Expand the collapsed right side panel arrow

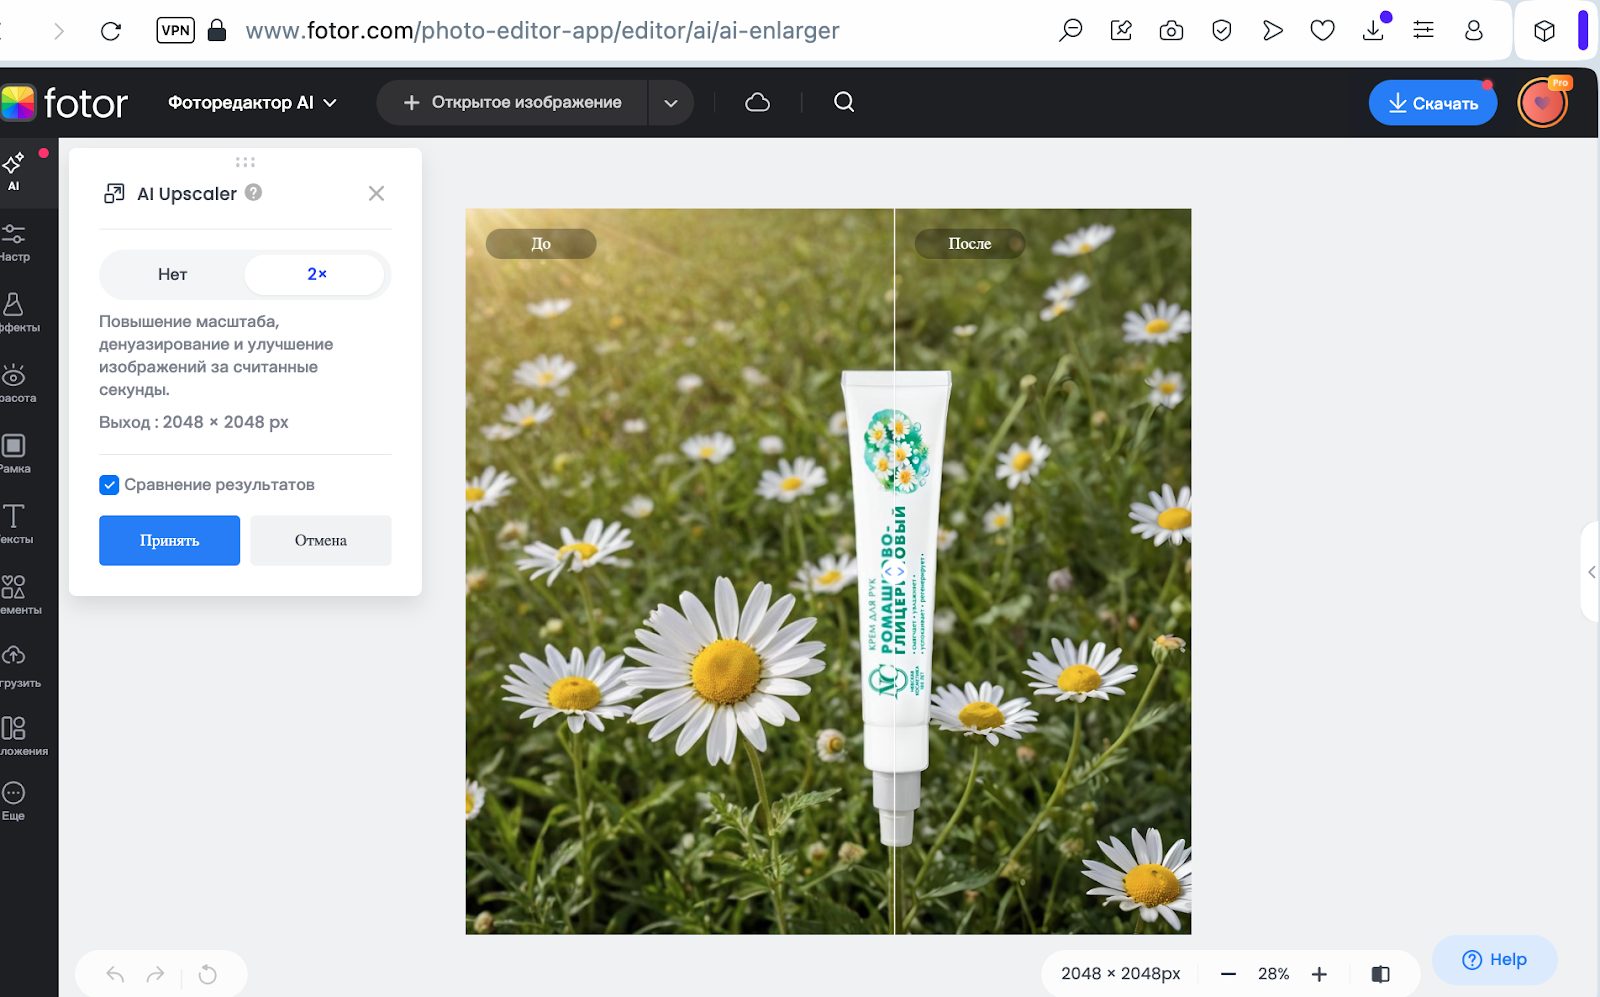tap(1591, 572)
